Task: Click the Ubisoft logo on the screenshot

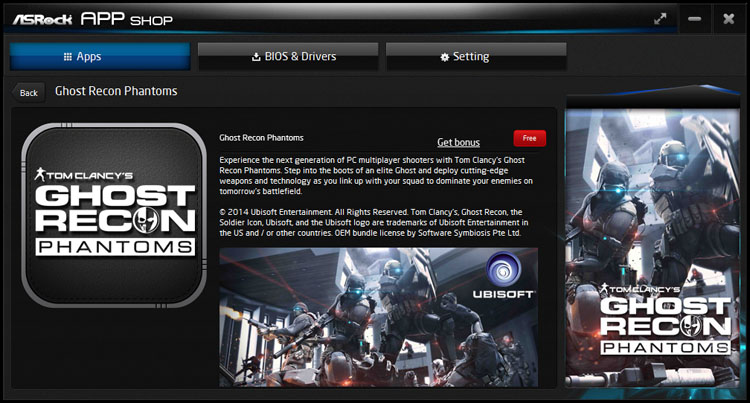Action: [x=502, y=277]
